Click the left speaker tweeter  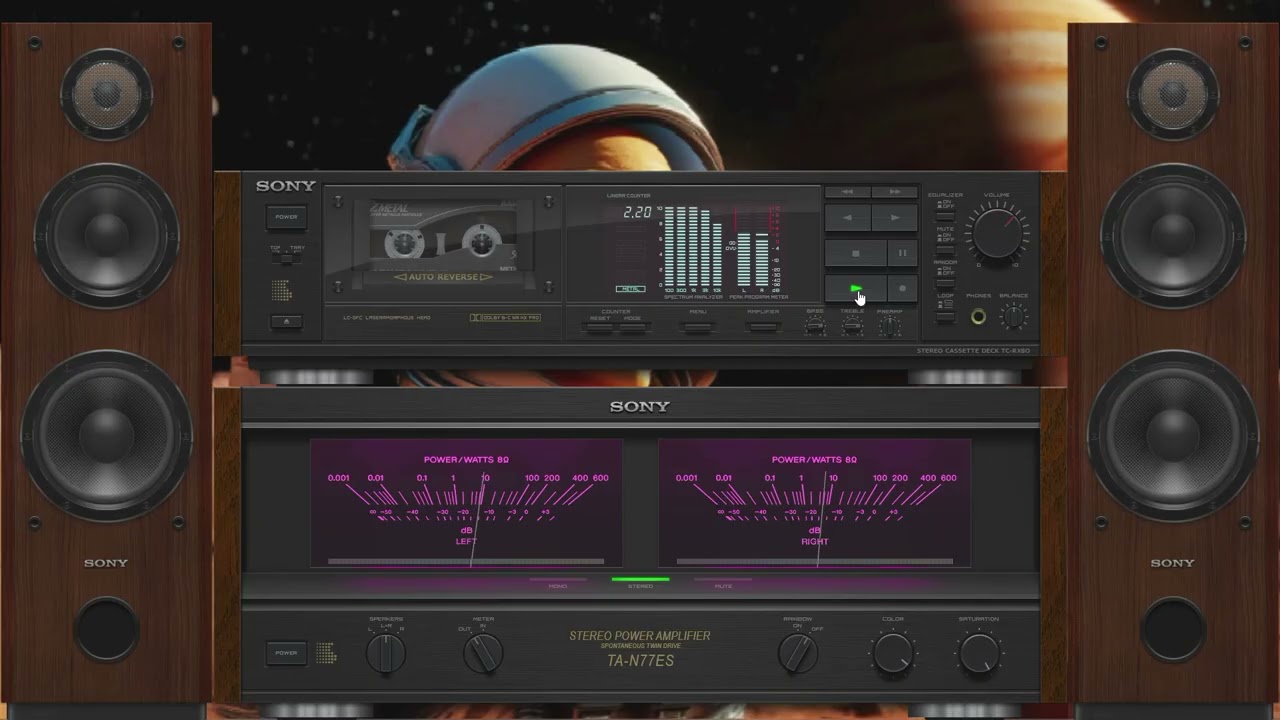pyautogui.click(x=106, y=93)
